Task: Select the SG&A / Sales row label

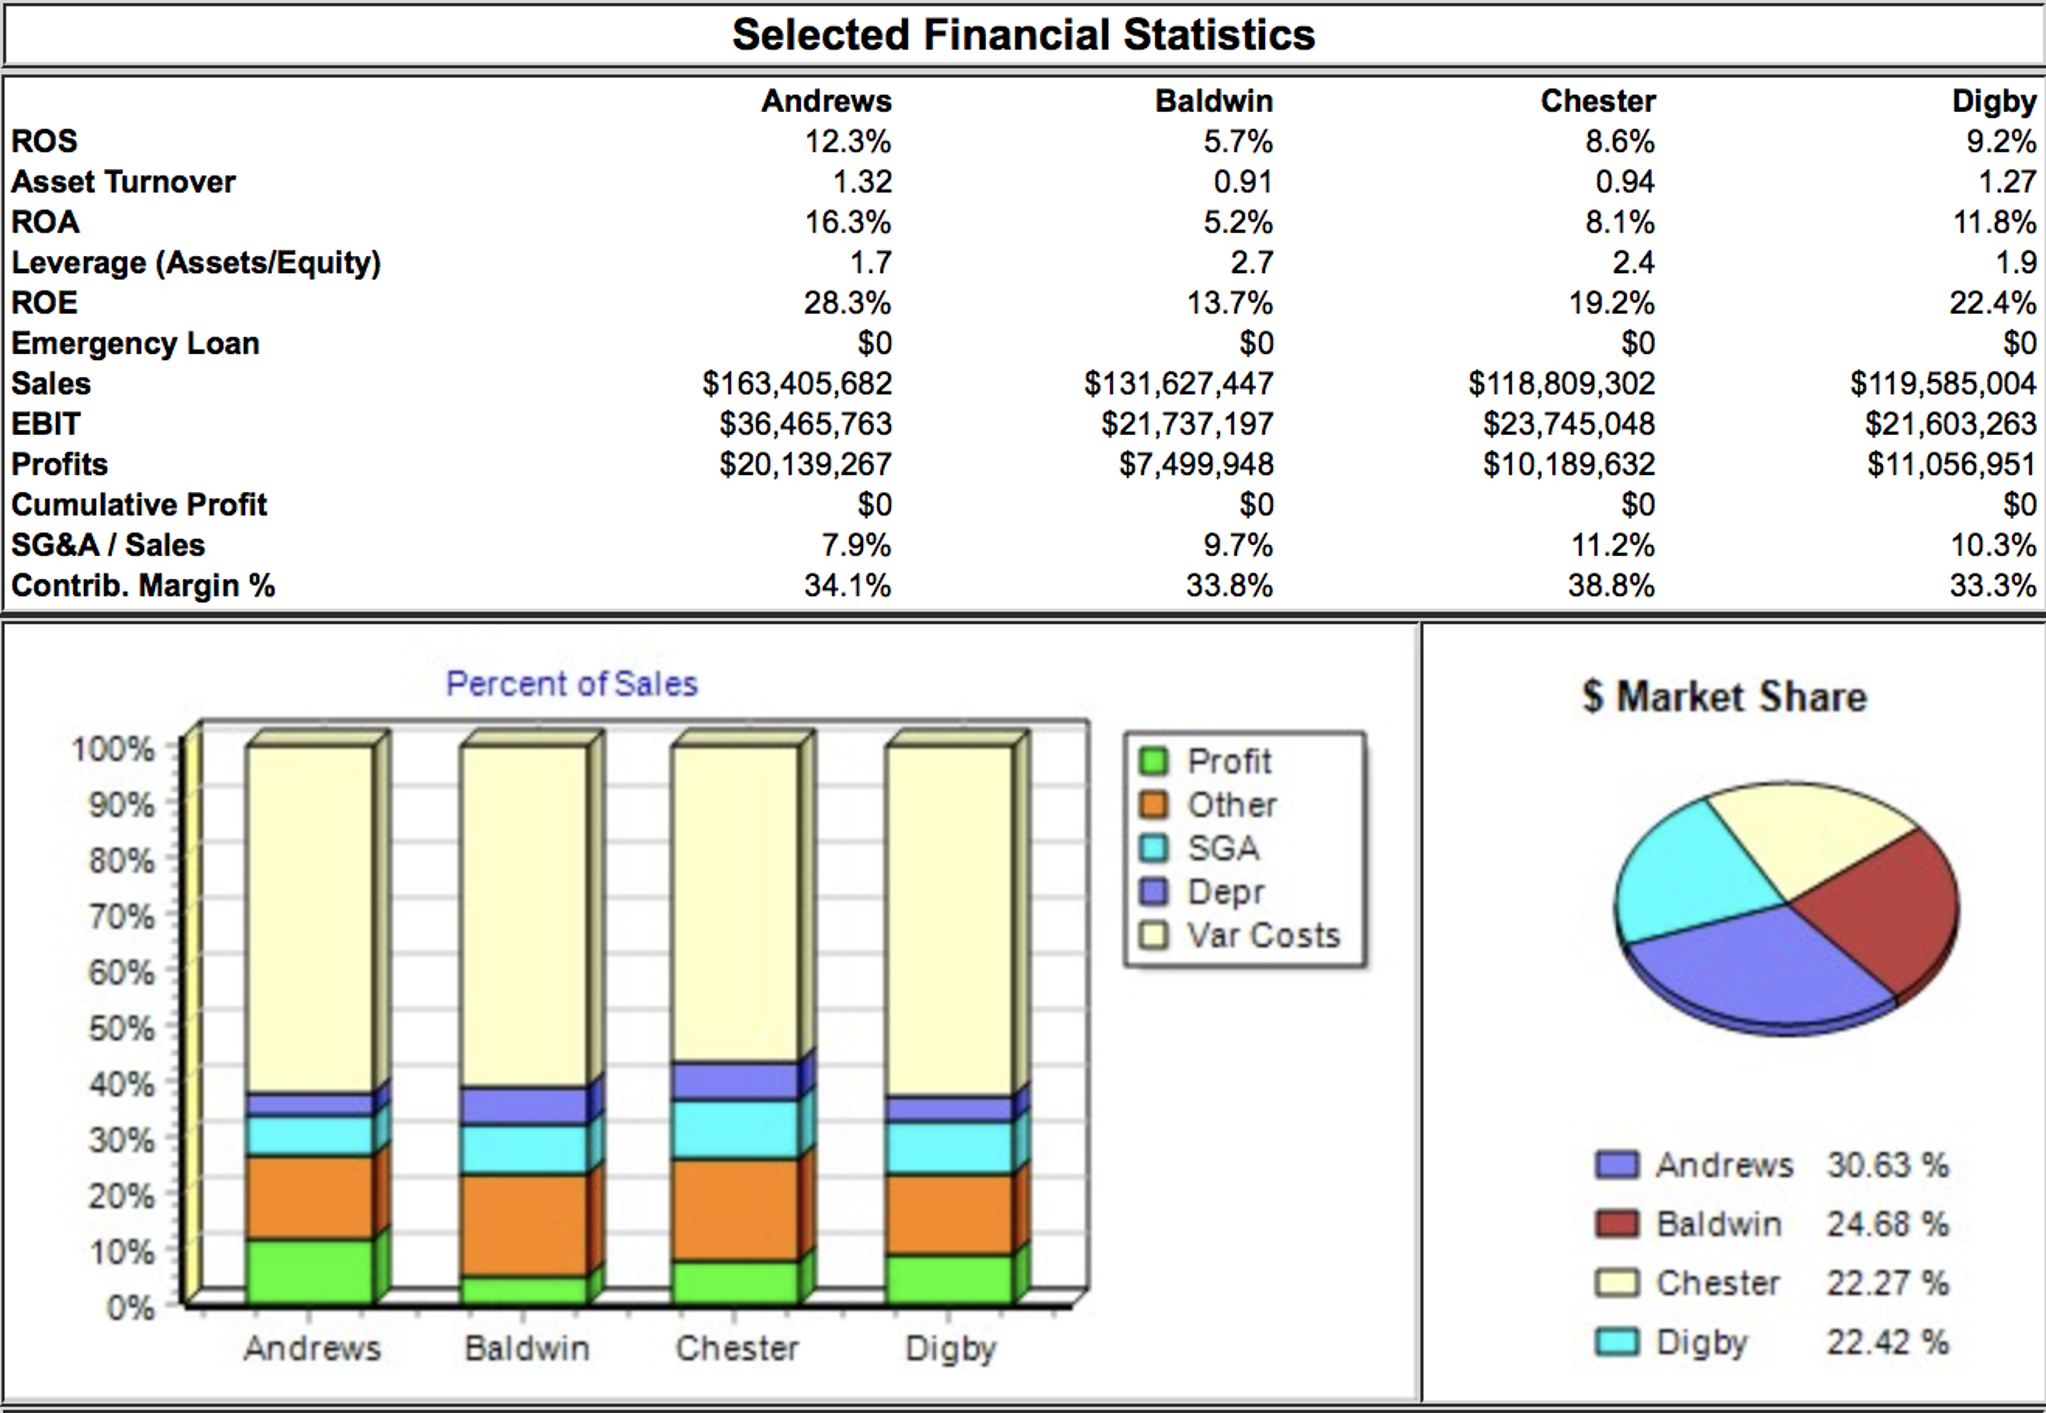Action: pos(108,545)
